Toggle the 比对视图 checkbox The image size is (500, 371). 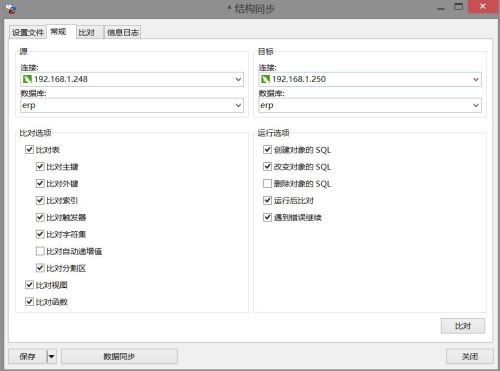coord(29,285)
